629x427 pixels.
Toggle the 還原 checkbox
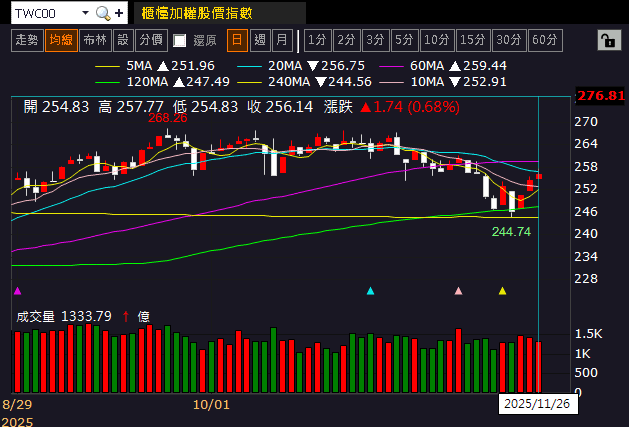pyautogui.click(x=180, y=41)
